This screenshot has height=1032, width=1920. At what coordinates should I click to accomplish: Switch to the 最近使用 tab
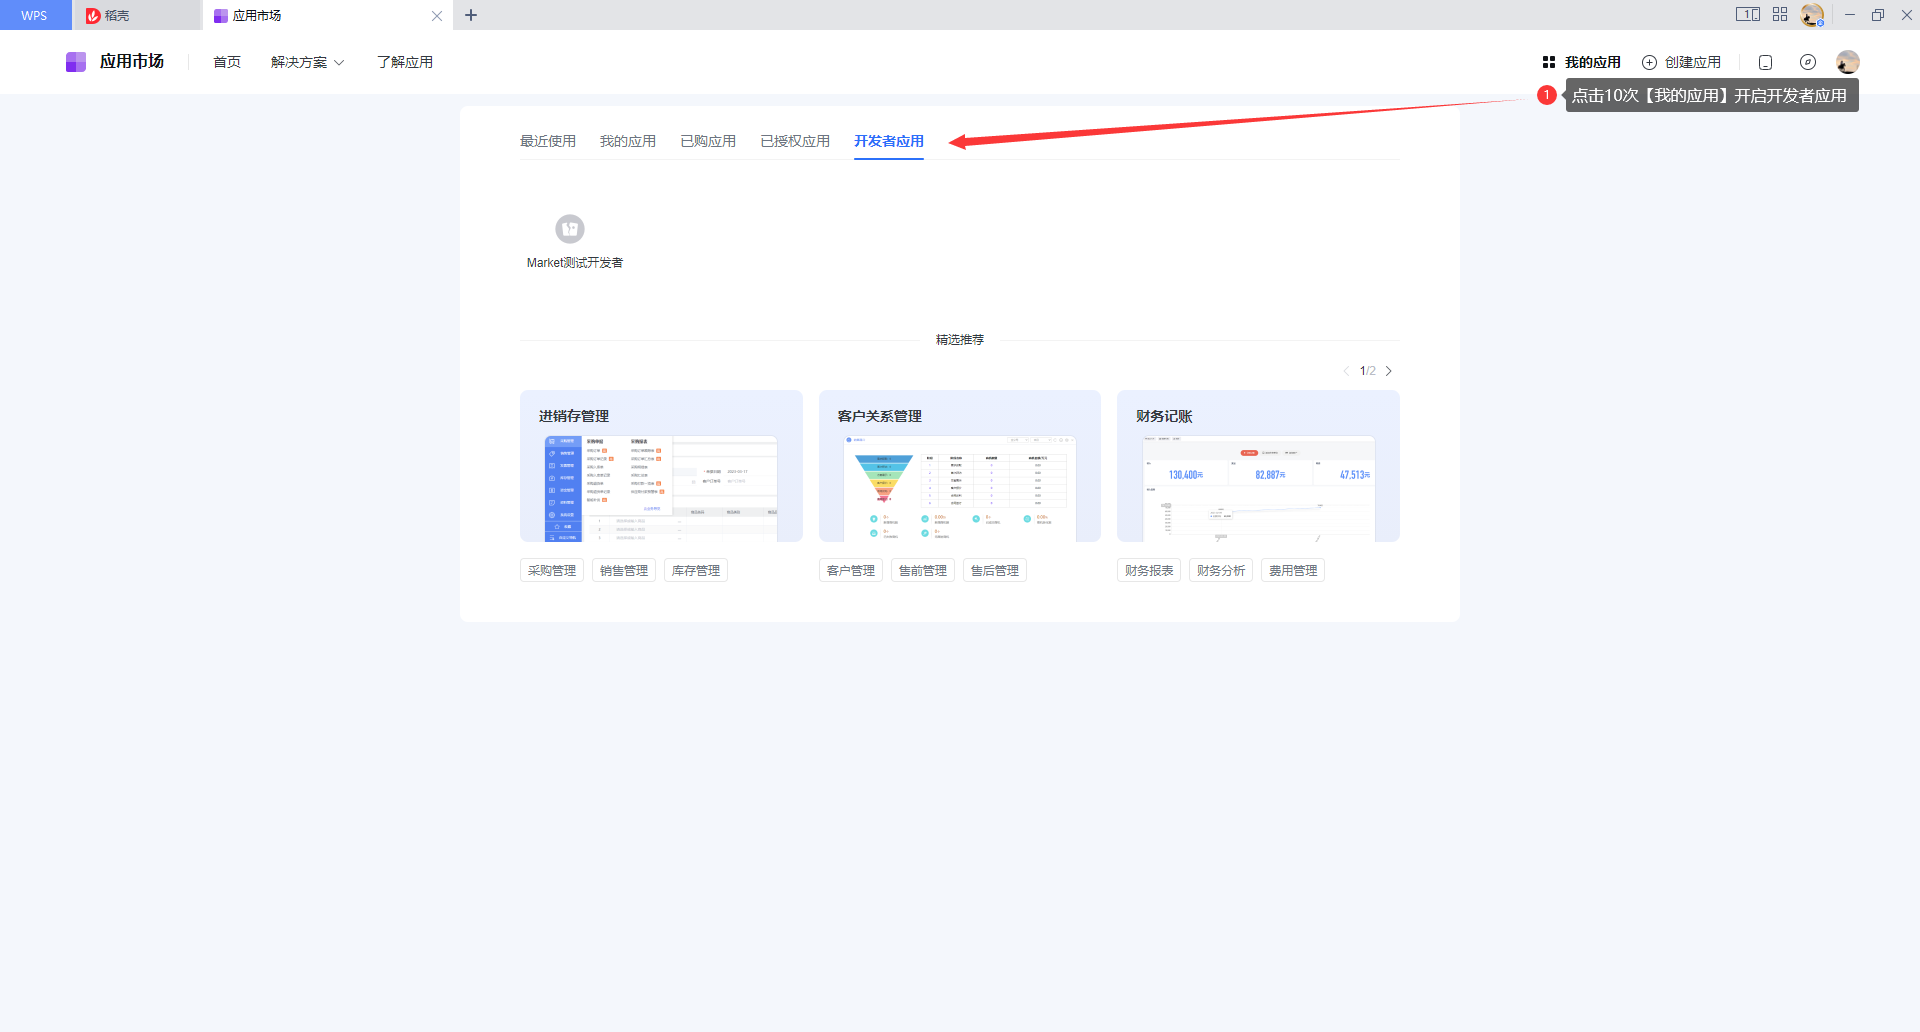tap(547, 141)
